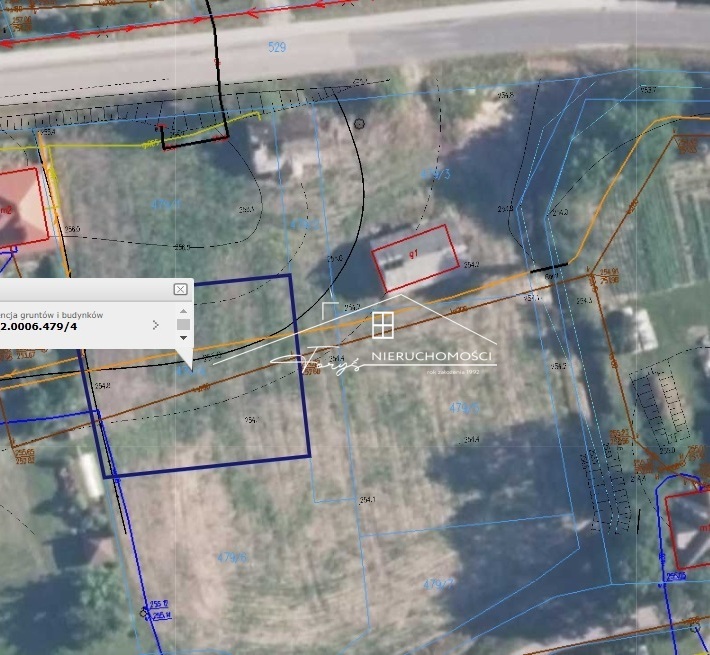Image resolution: width=710 pixels, height=655 pixels.
Task: Click the short black line segment on orange line
Action: pyautogui.click(x=548, y=267)
